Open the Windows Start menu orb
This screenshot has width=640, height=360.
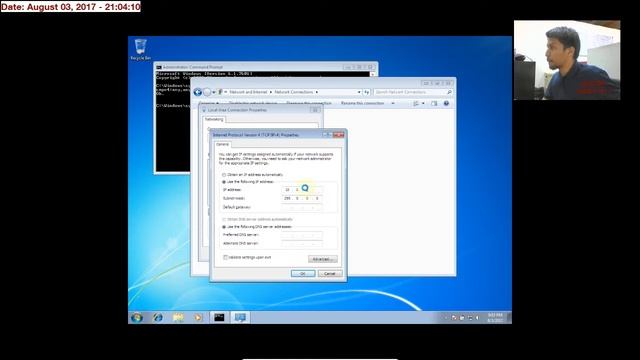point(137,317)
